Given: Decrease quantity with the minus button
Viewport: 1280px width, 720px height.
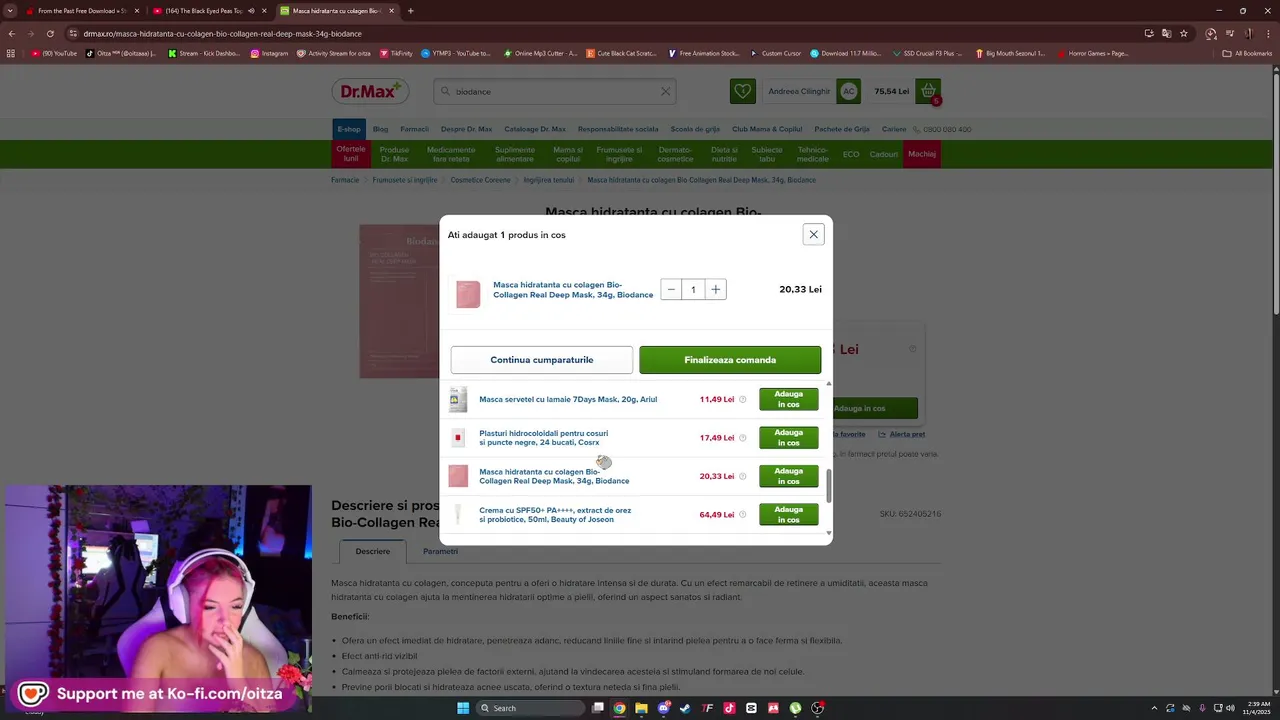Looking at the screenshot, I should point(671,290).
